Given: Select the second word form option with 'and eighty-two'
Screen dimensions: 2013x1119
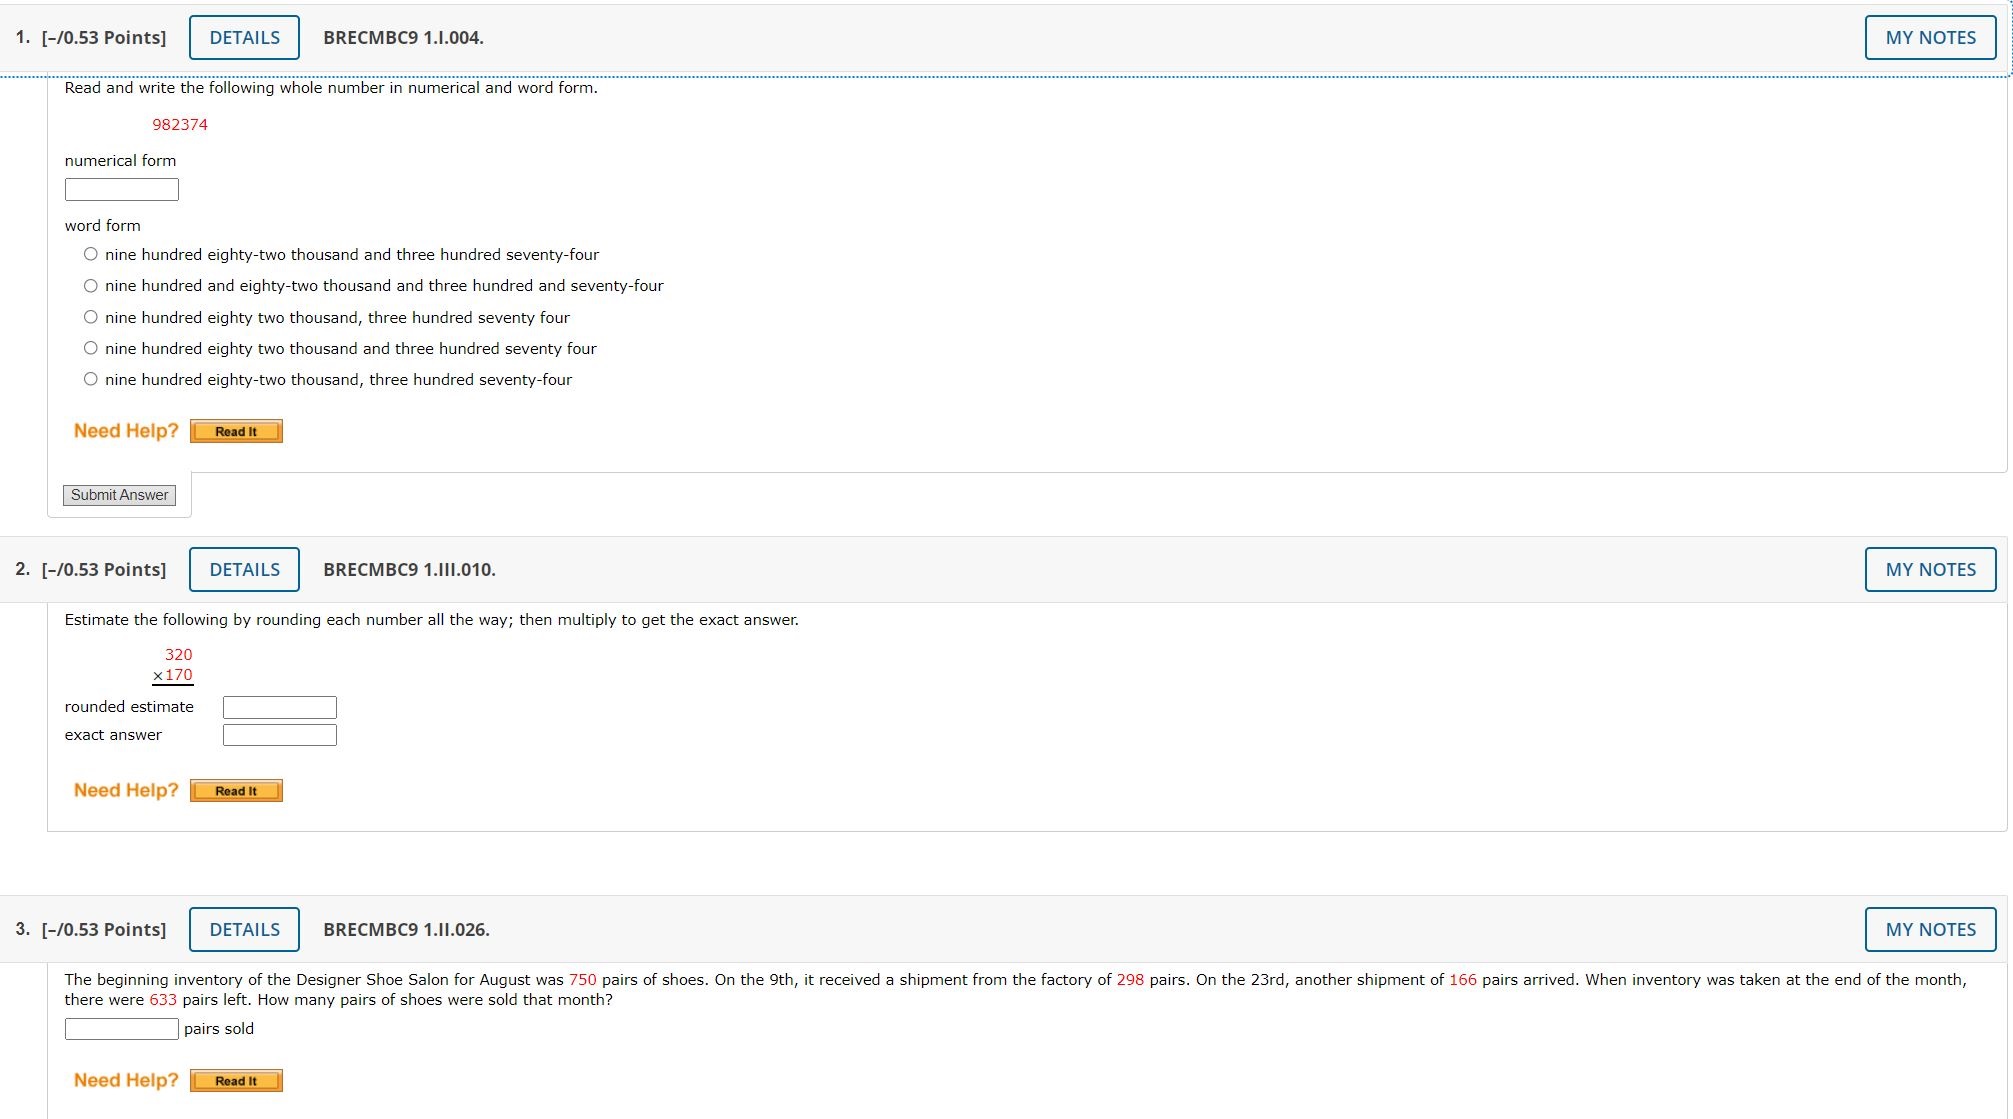Looking at the screenshot, I should 91,286.
